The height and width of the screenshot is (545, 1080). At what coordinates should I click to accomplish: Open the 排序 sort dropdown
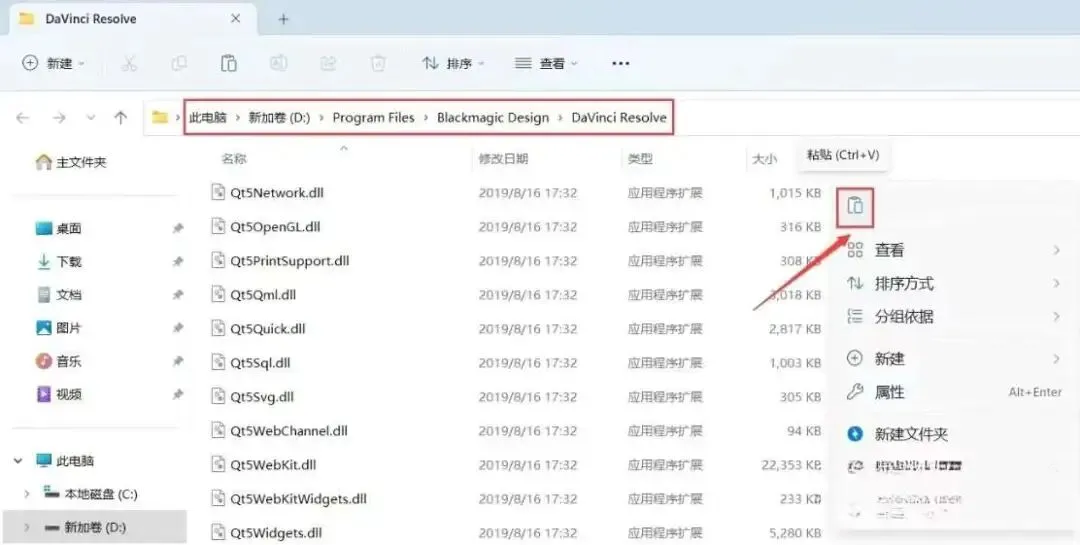click(453, 63)
